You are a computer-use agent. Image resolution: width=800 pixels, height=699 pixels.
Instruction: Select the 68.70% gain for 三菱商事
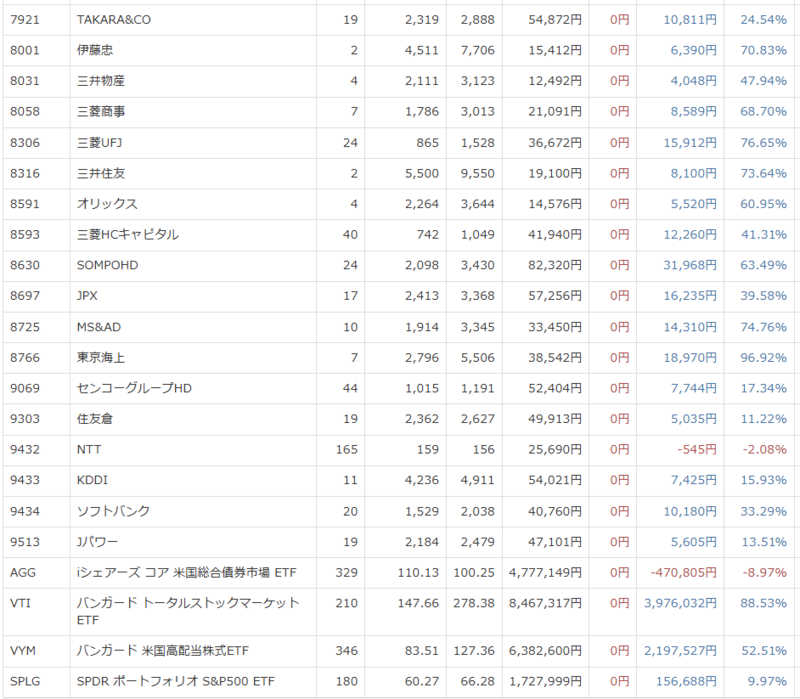point(764,112)
